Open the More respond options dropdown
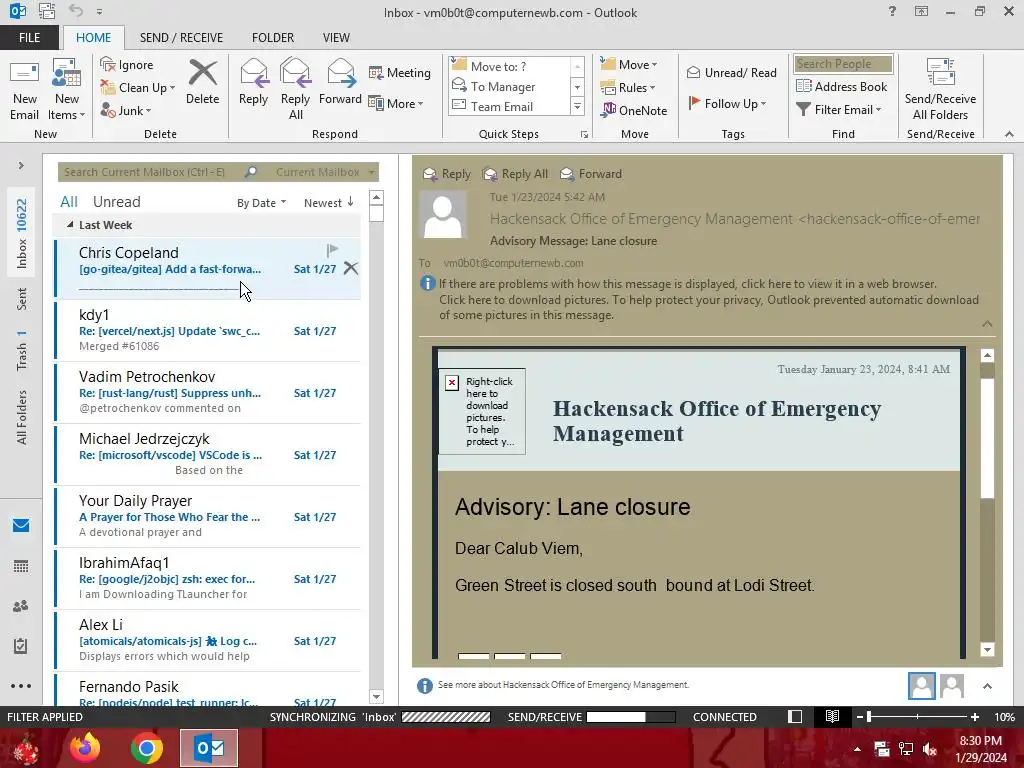This screenshot has height=768, width=1024. click(396, 103)
